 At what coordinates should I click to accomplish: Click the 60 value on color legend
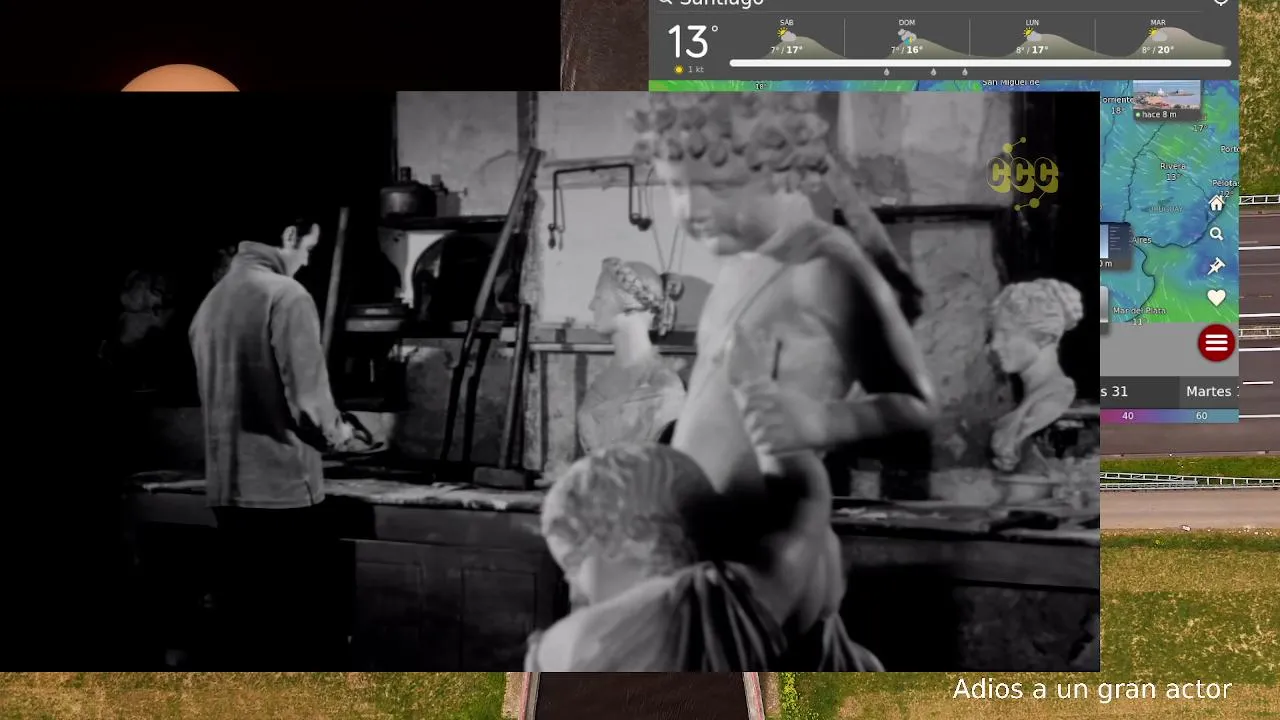[1201, 416]
